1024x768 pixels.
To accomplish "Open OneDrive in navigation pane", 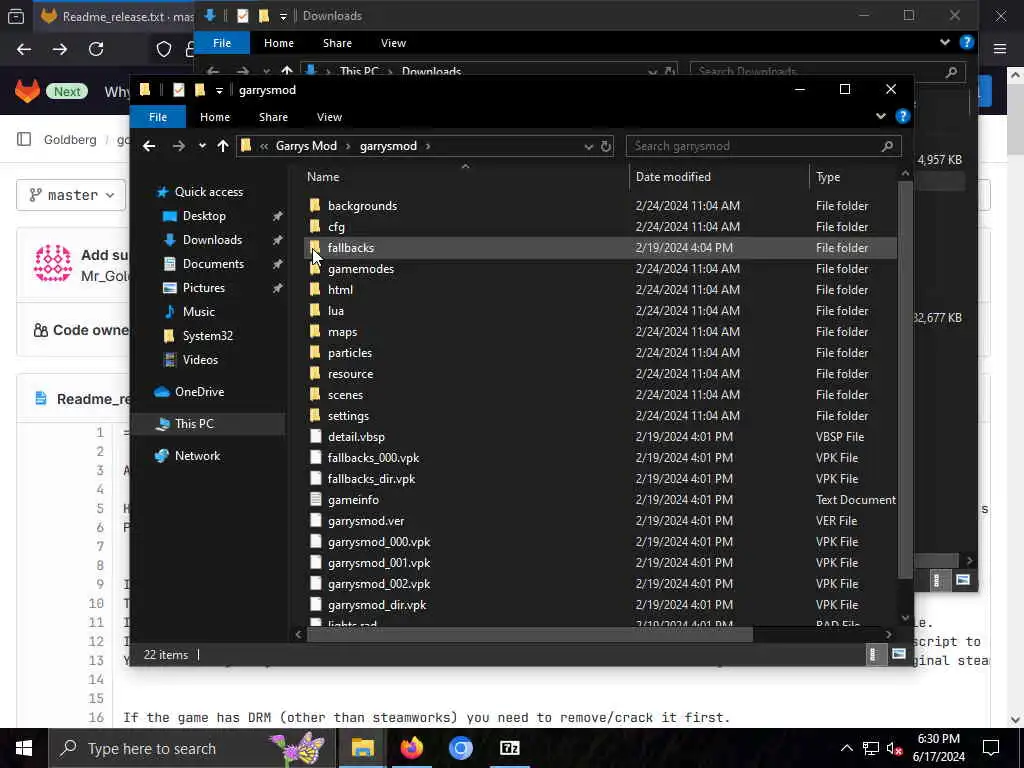I will [x=199, y=392].
